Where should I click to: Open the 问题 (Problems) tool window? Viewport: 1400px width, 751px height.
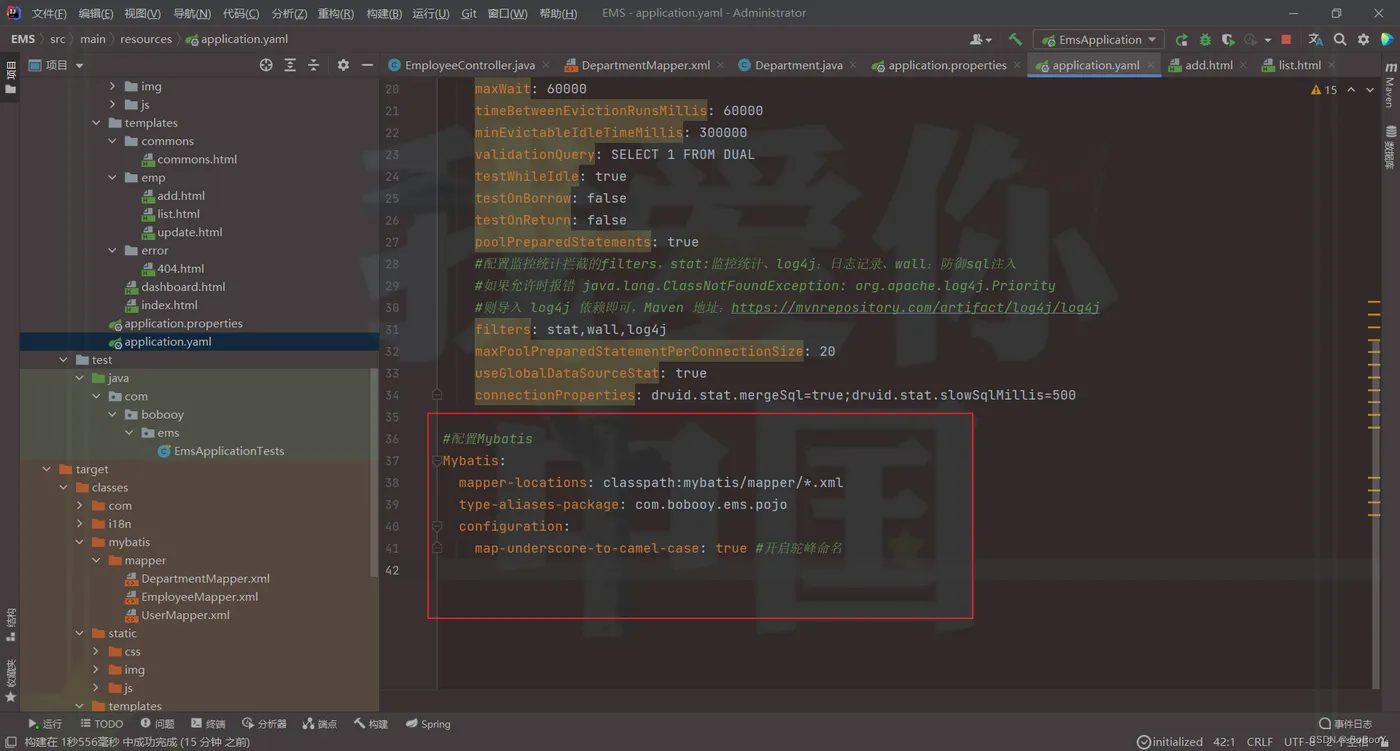(157, 724)
